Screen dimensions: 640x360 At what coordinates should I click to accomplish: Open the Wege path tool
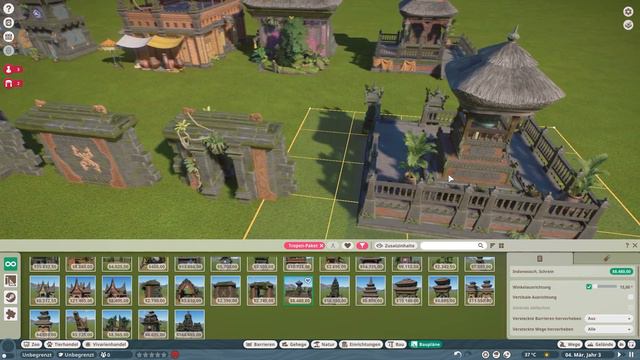pyautogui.click(x=570, y=344)
